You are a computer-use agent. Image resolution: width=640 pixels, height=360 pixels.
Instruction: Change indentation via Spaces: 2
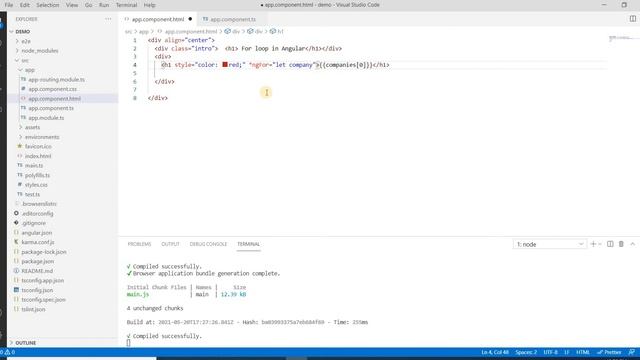click(x=526, y=352)
